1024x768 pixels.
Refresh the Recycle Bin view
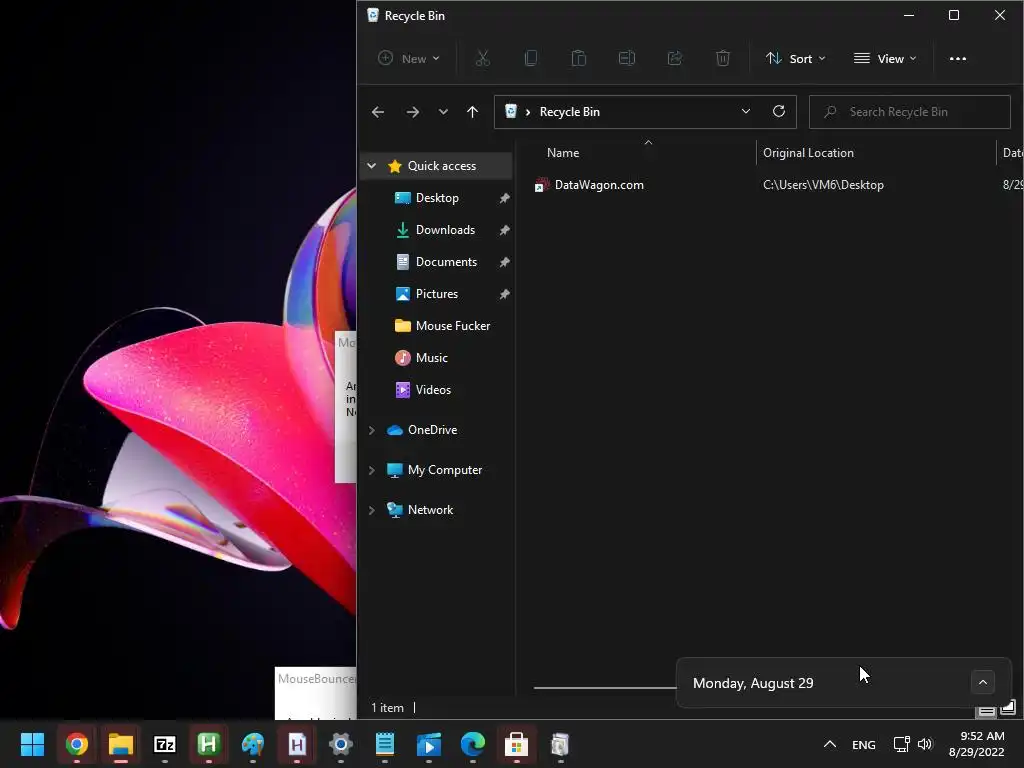click(x=778, y=112)
